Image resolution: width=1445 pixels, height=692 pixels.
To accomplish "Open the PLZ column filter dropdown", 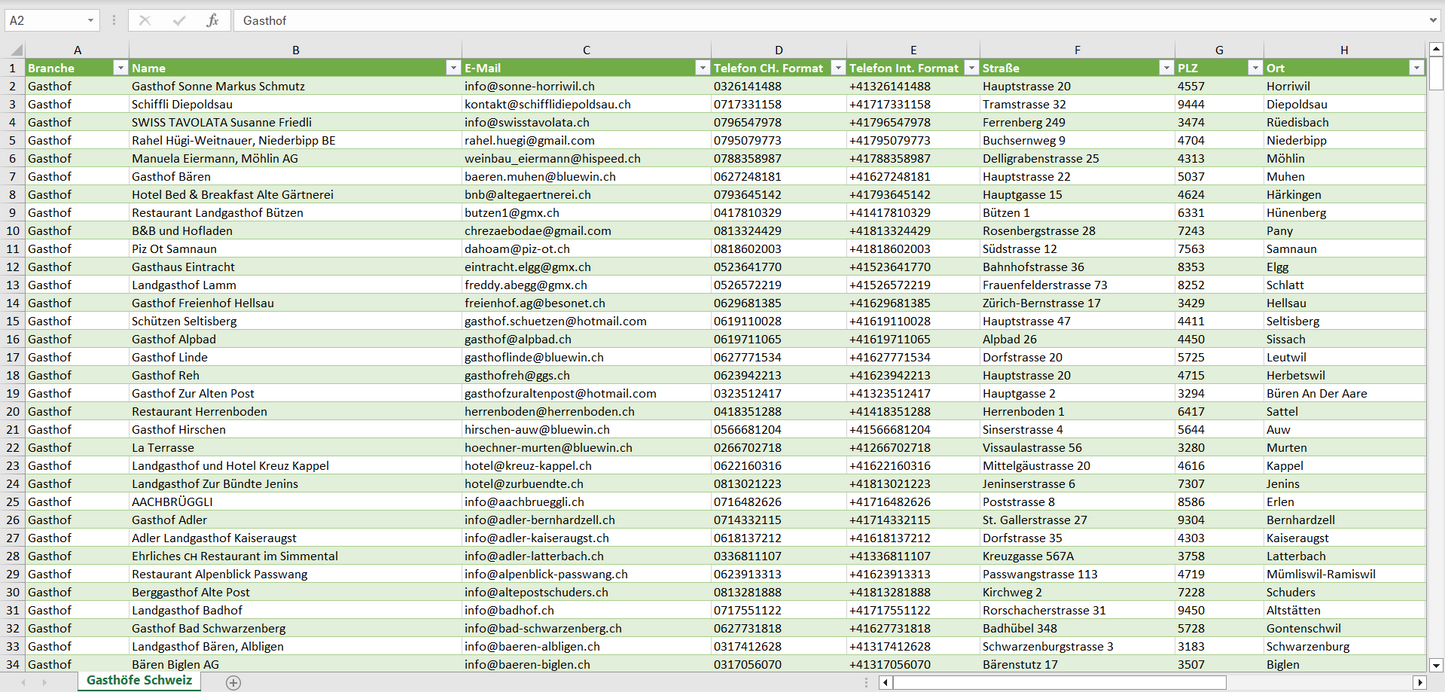I will 1254,68.
